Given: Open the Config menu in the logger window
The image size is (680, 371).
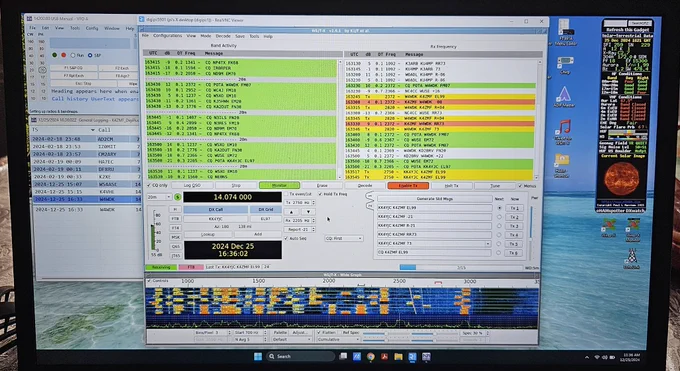Looking at the screenshot, I should 92,28.
